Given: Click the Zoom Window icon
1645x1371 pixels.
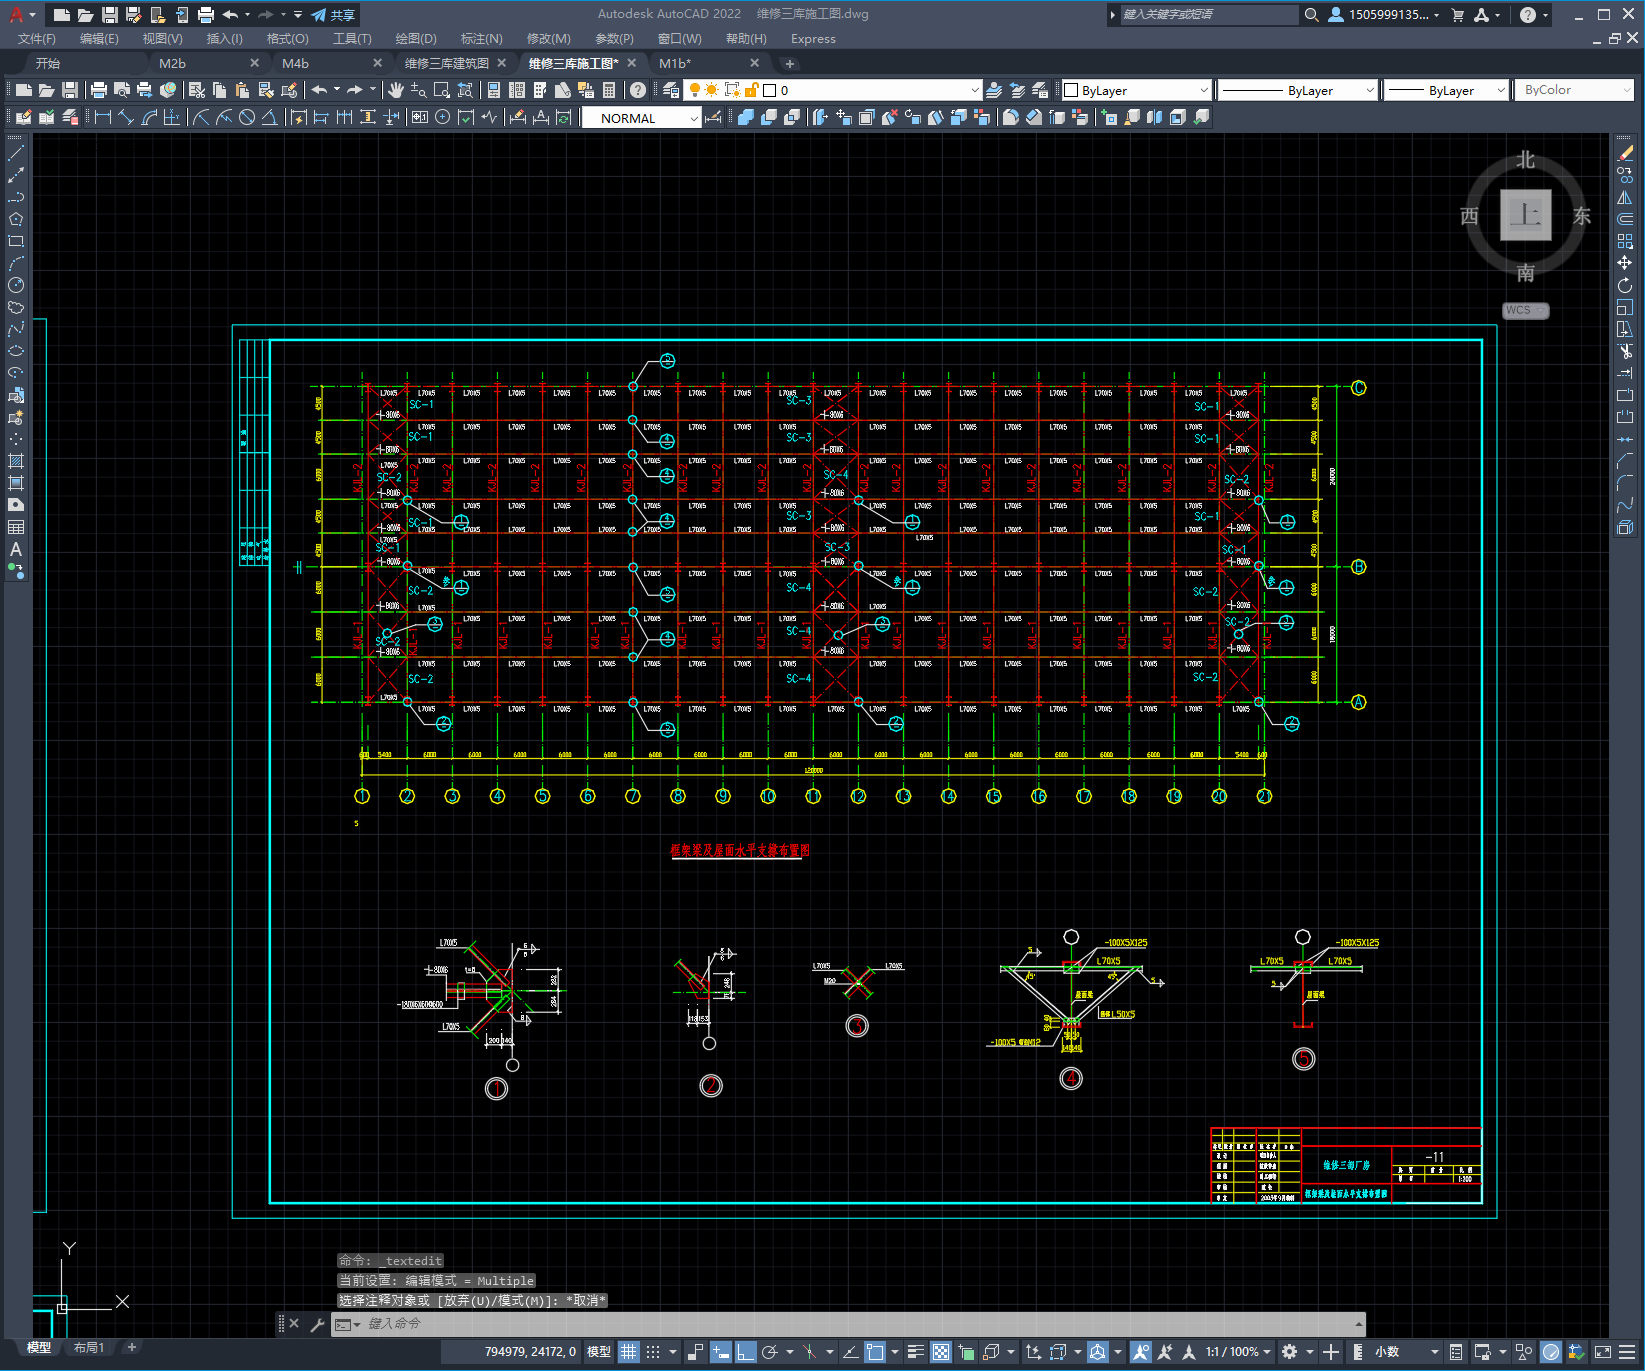Looking at the screenshot, I should click(x=442, y=90).
